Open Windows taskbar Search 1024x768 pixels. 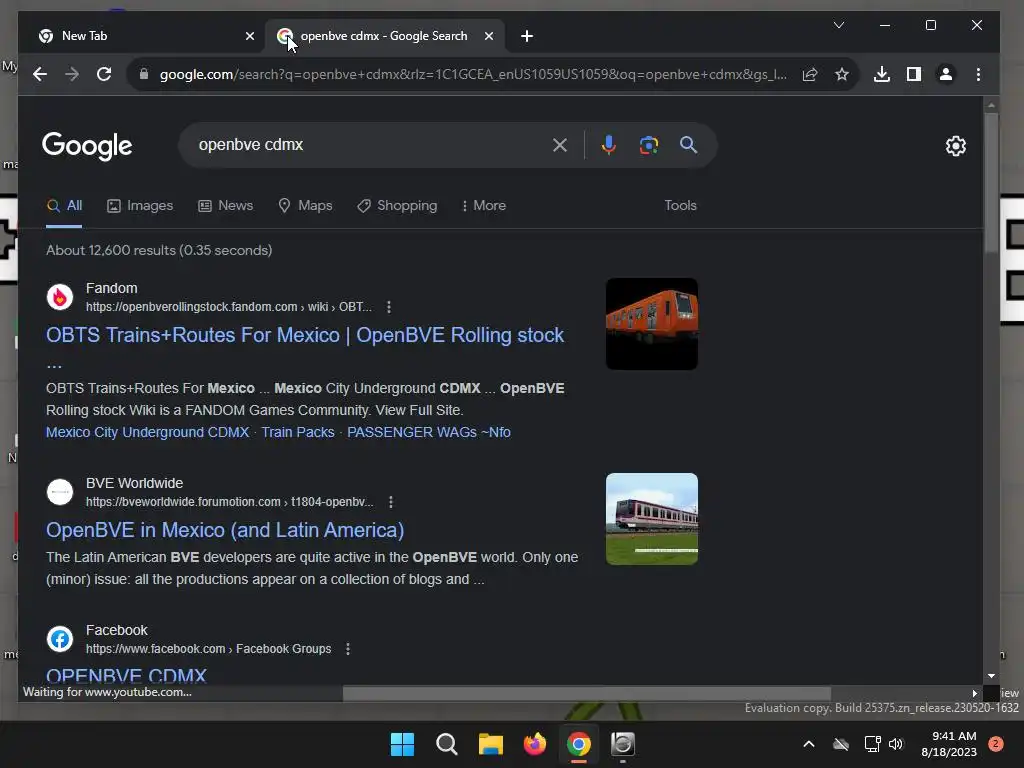(447, 744)
